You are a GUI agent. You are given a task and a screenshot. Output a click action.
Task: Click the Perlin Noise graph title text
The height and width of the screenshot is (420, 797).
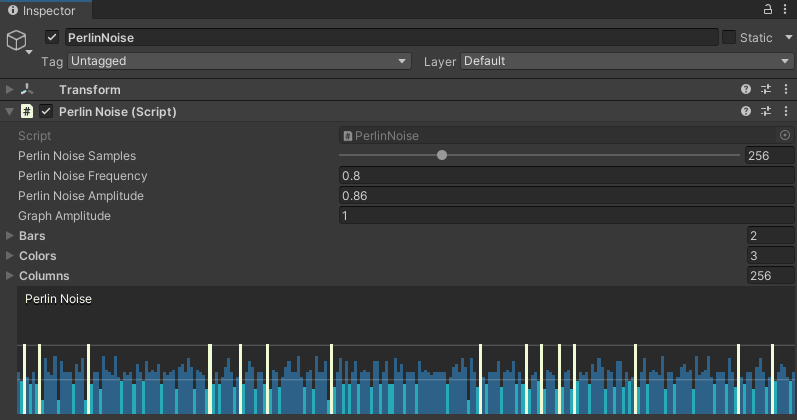tap(58, 298)
